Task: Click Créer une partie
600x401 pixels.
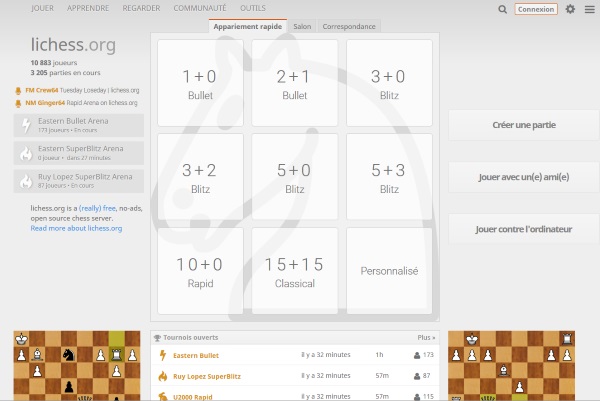Action: (524, 125)
